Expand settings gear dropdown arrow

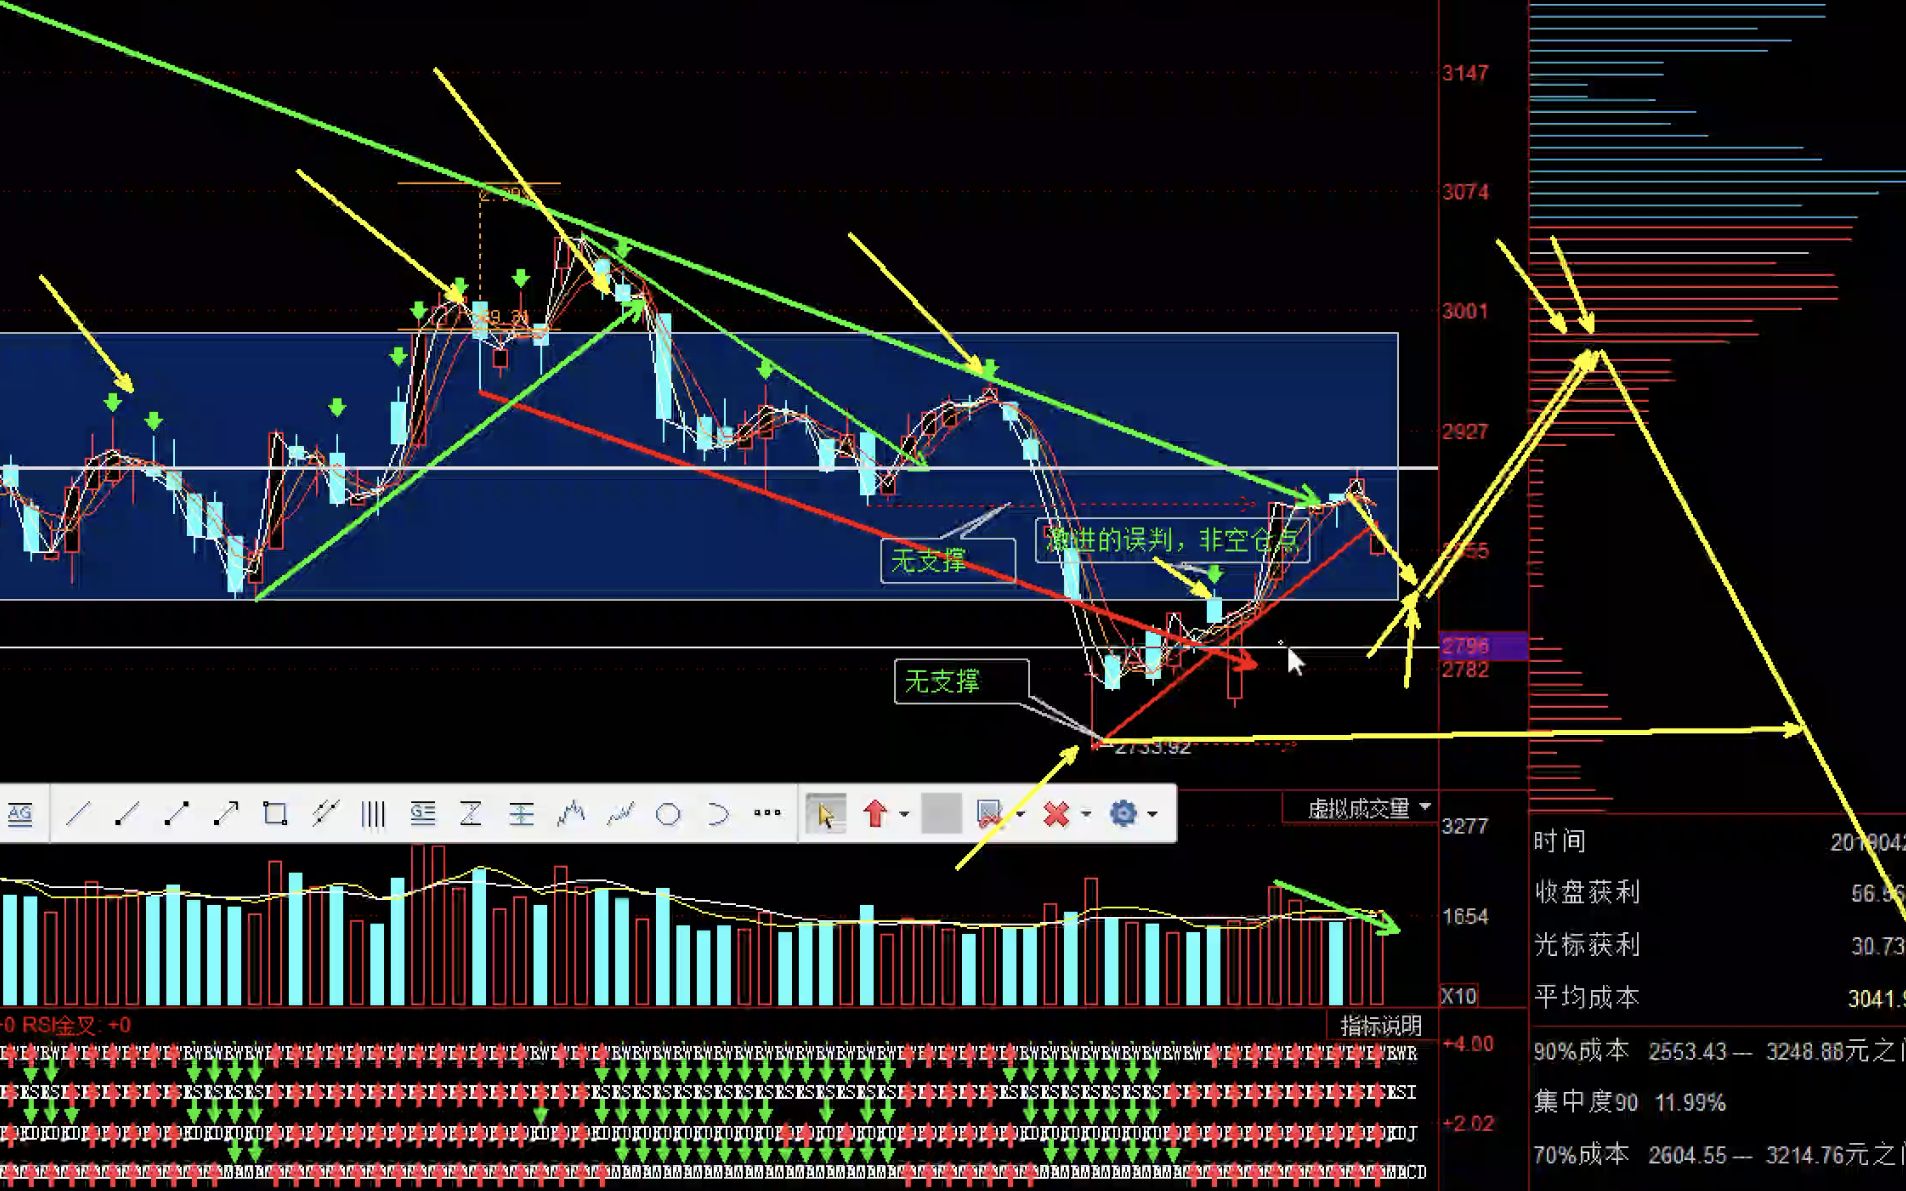coord(1153,814)
